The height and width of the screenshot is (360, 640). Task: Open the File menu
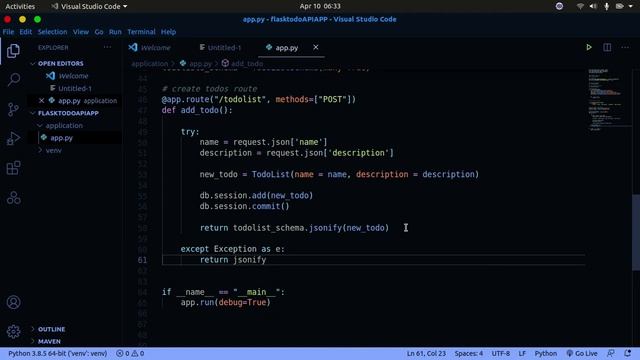pos(8,32)
